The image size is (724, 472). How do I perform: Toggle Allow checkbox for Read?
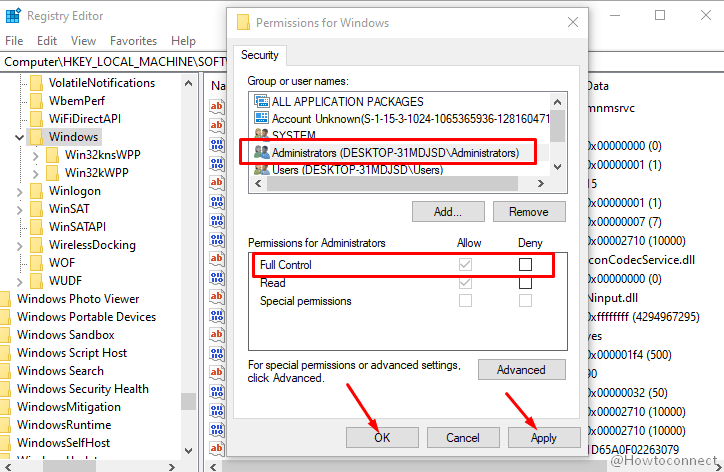[465, 283]
